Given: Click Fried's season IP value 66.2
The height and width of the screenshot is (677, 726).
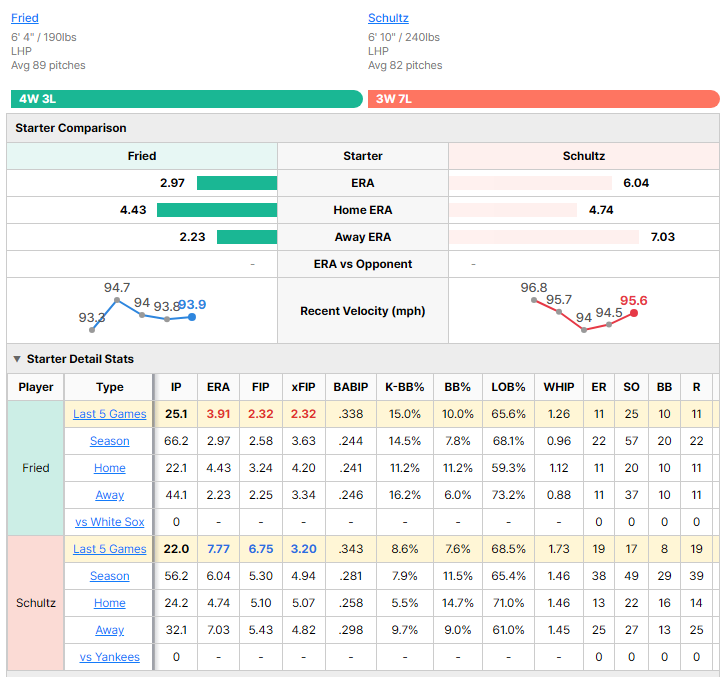Looking at the screenshot, I should point(176,441).
